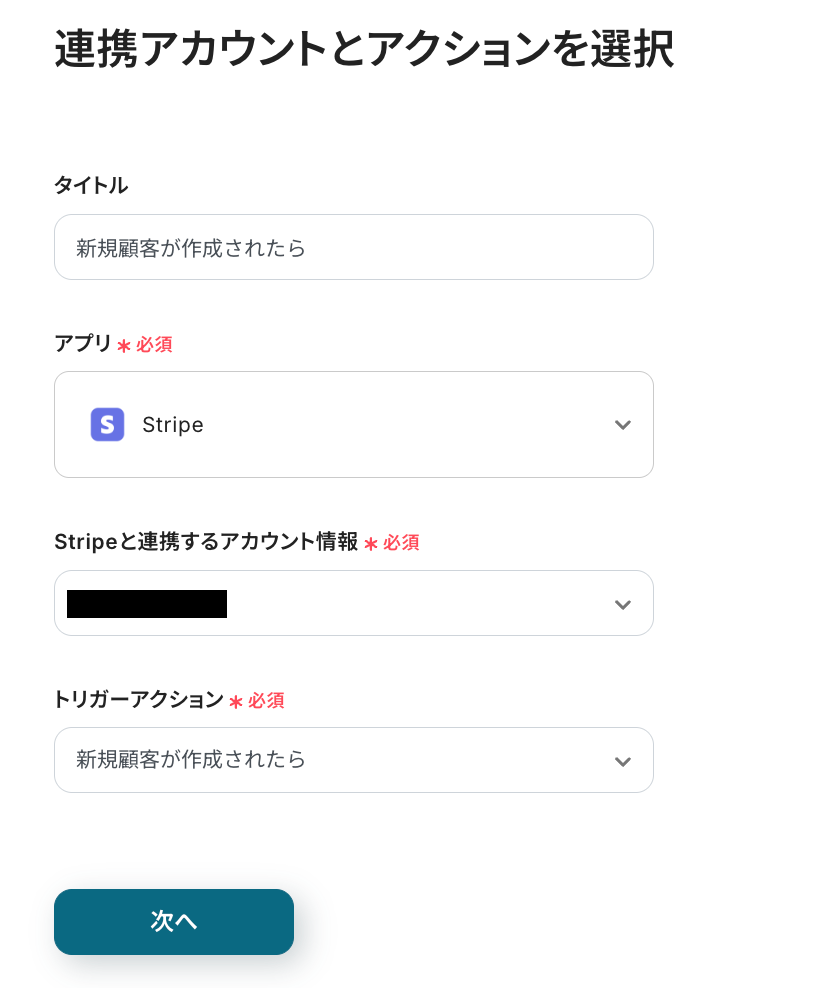Expand the アプリ dropdown chevron
The height and width of the screenshot is (988, 814).
(622, 425)
